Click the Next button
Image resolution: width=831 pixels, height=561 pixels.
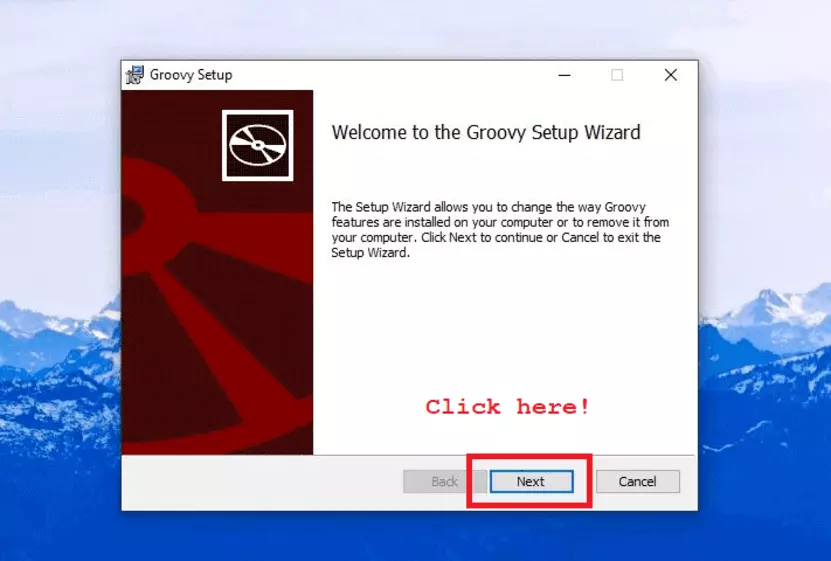[x=531, y=481]
